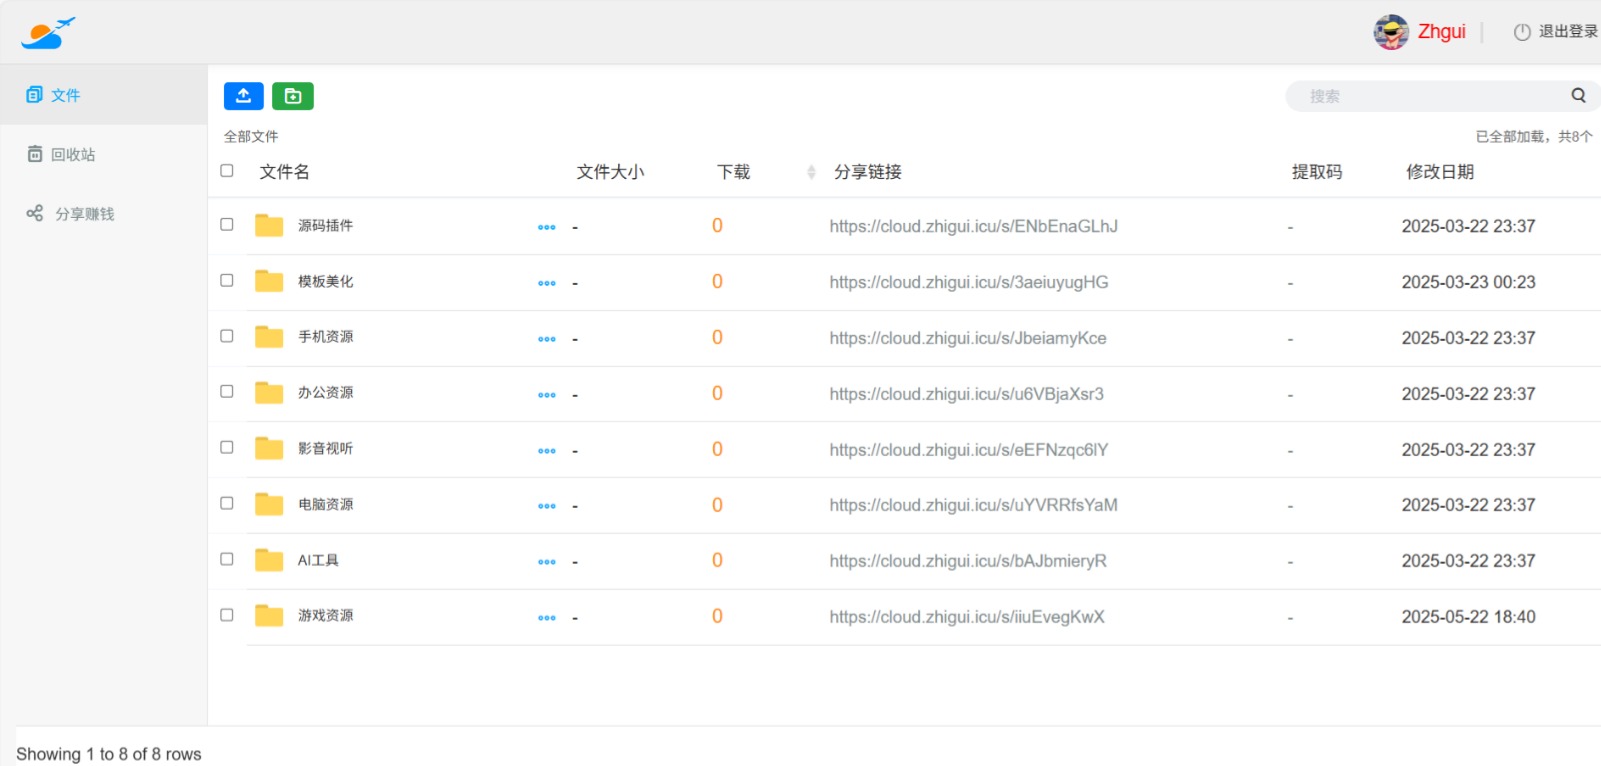1601x766 pixels.
Task: Click the cloud logo at top left
Action: (48, 33)
